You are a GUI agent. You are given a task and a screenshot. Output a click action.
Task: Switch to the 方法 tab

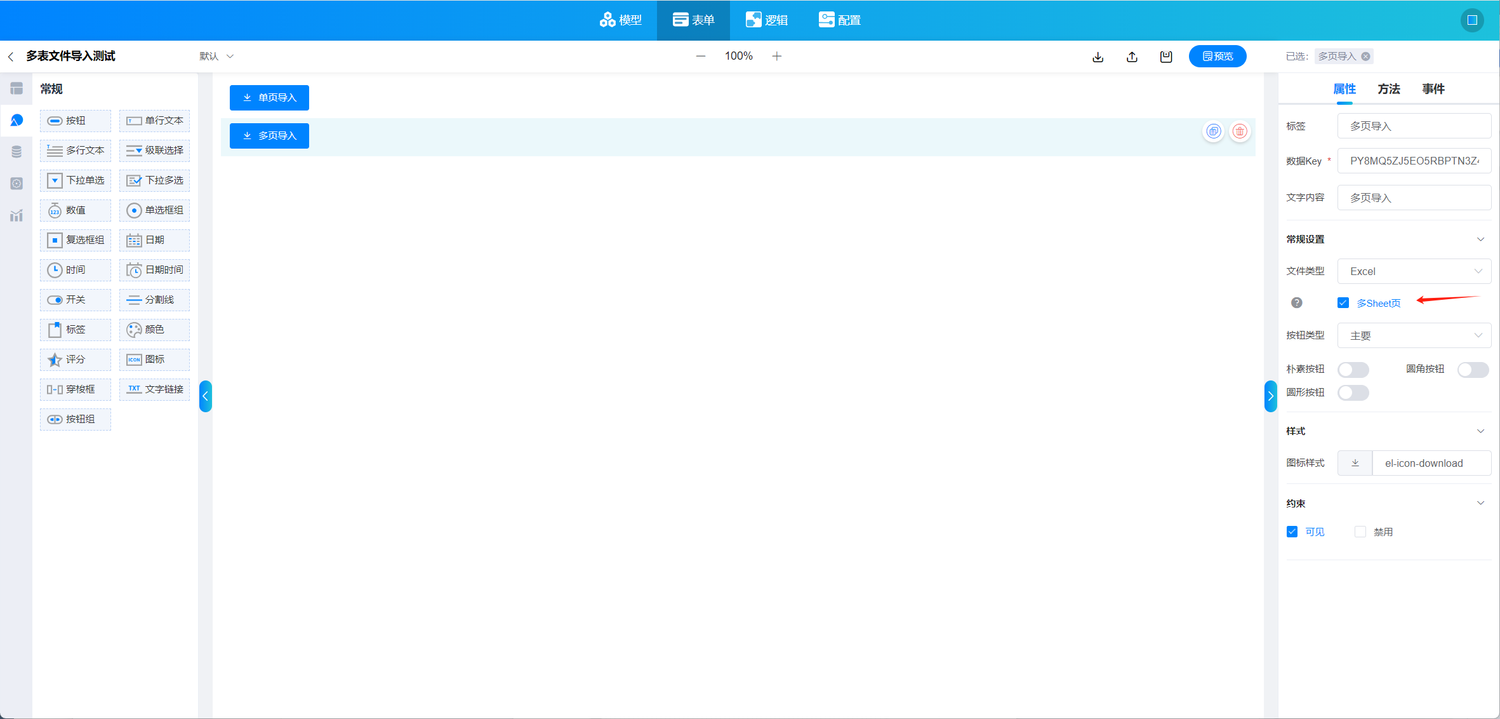pos(1388,89)
